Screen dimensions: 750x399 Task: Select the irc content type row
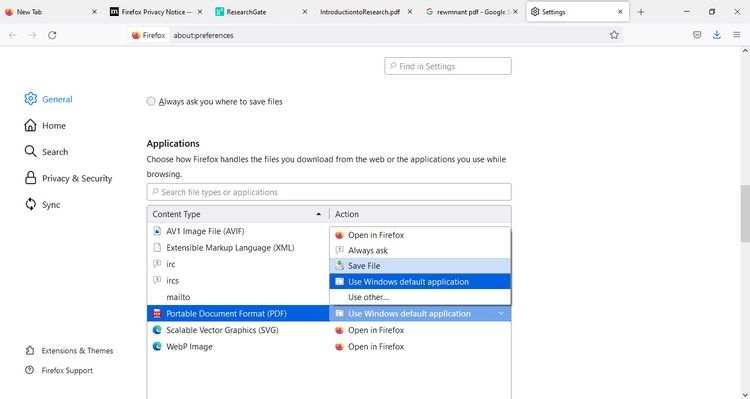[x=238, y=264]
